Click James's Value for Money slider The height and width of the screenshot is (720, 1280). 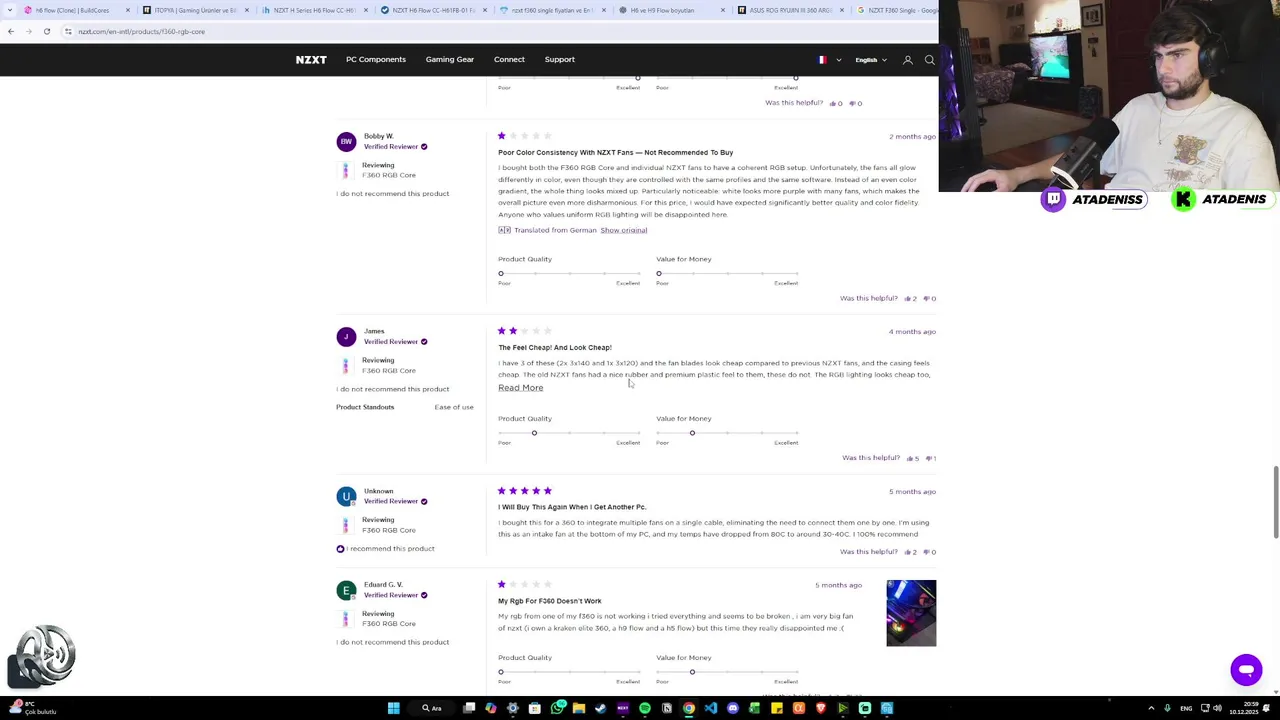click(x=728, y=433)
